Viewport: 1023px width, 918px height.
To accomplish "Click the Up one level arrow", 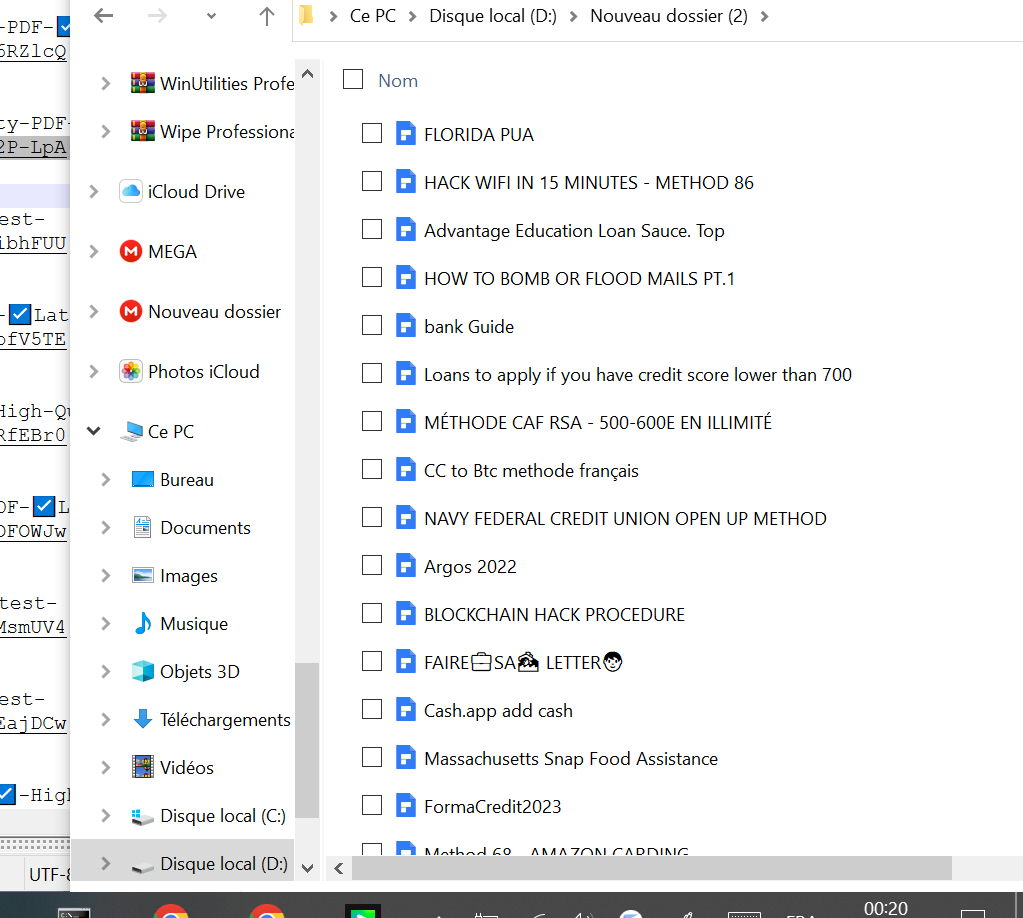I will (x=266, y=16).
